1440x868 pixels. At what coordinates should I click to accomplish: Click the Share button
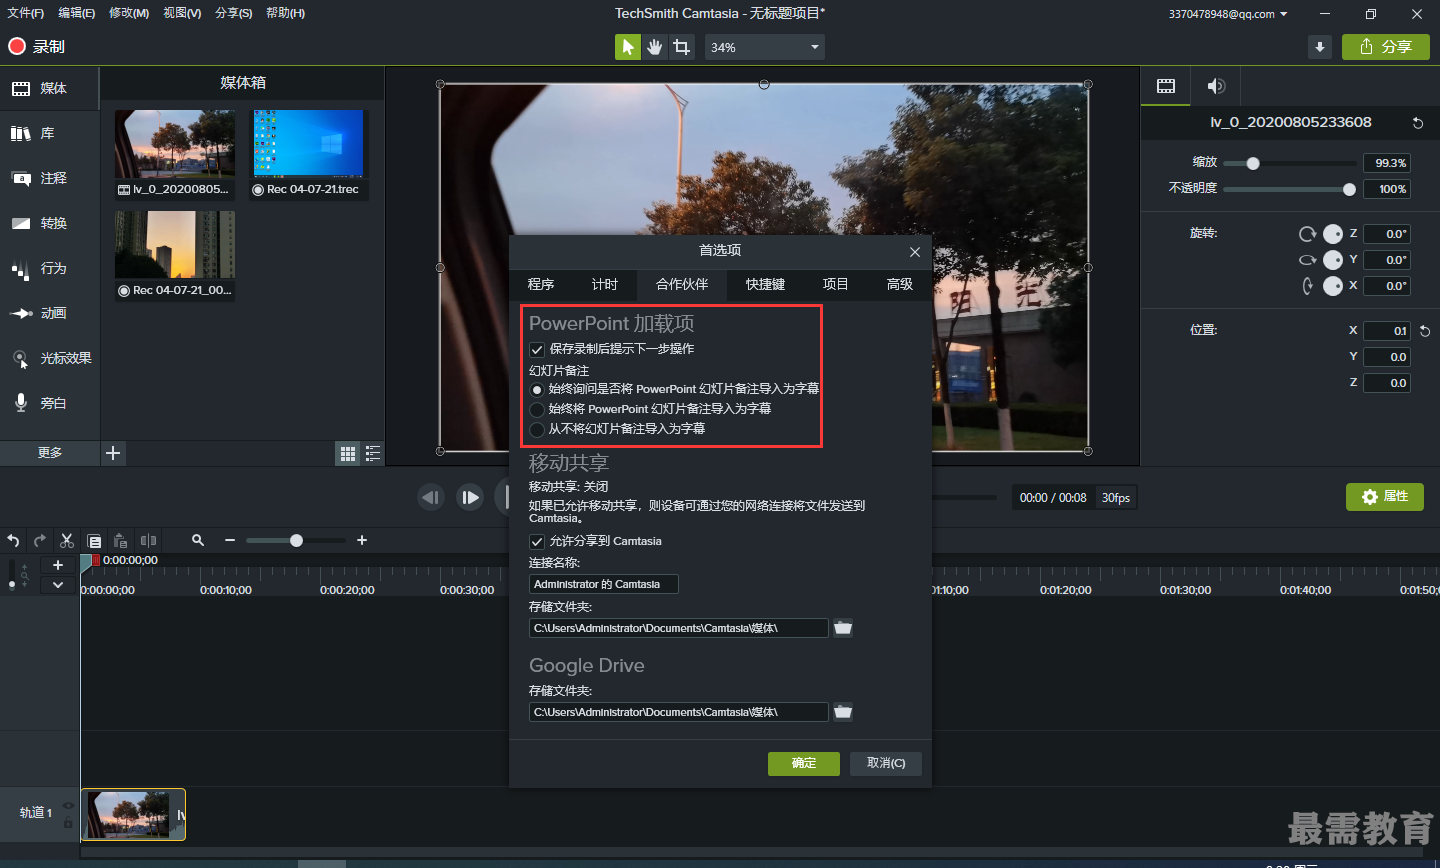pos(1385,47)
